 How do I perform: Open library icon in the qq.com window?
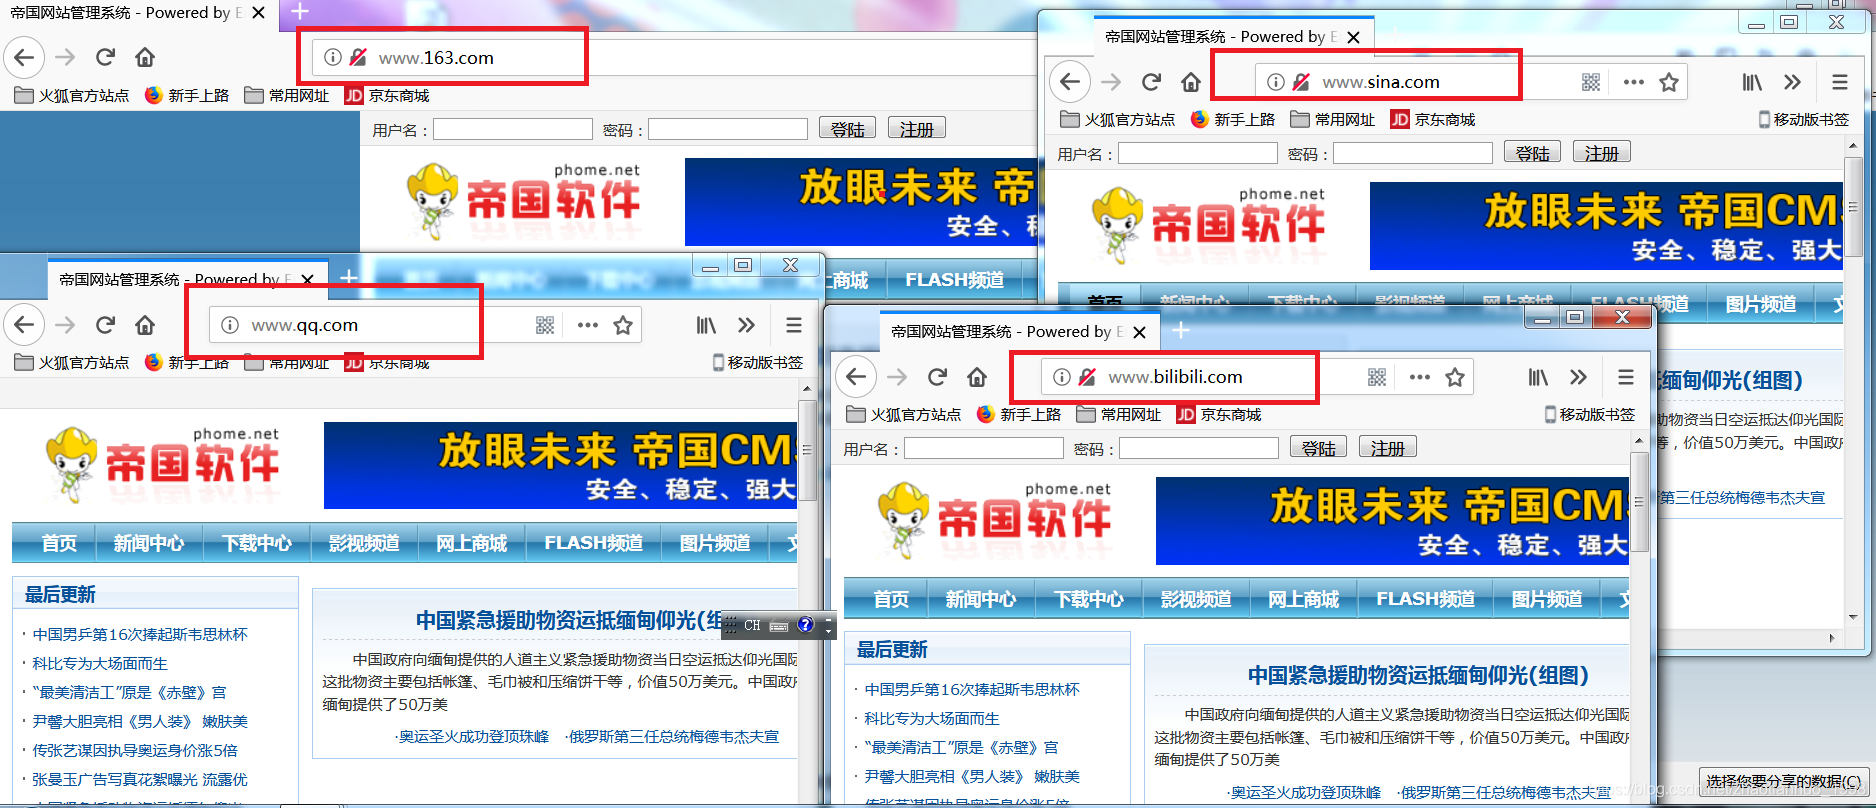[x=706, y=325]
